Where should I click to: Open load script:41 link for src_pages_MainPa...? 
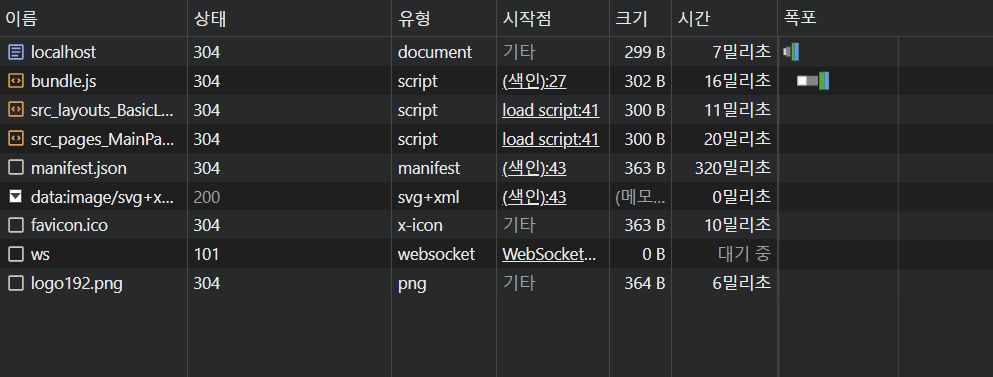[x=550, y=139]
